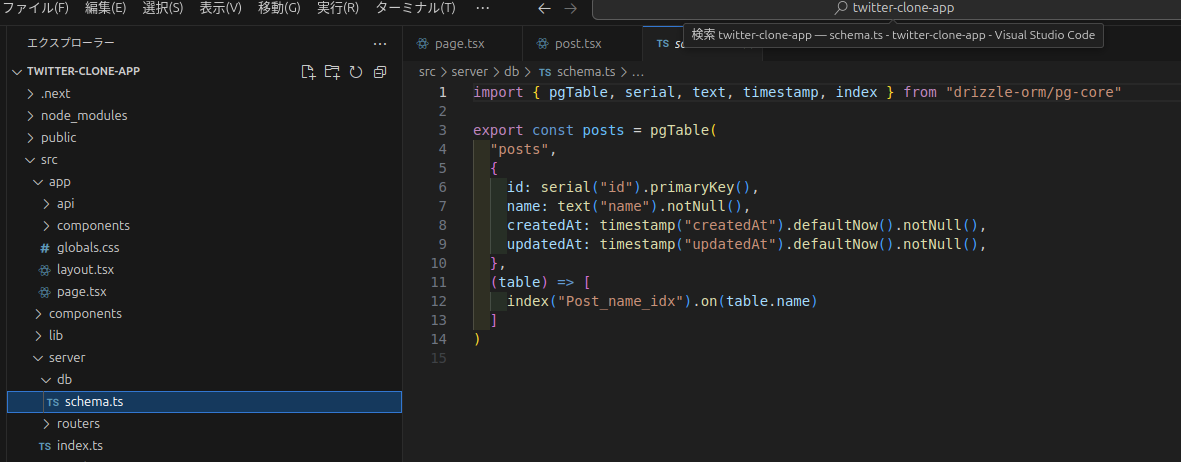Image resolution: width=1181 pixels, height=462 pixels.
Task: Open page.tsx in the explorer tree
Action: (x=205, y=292)
